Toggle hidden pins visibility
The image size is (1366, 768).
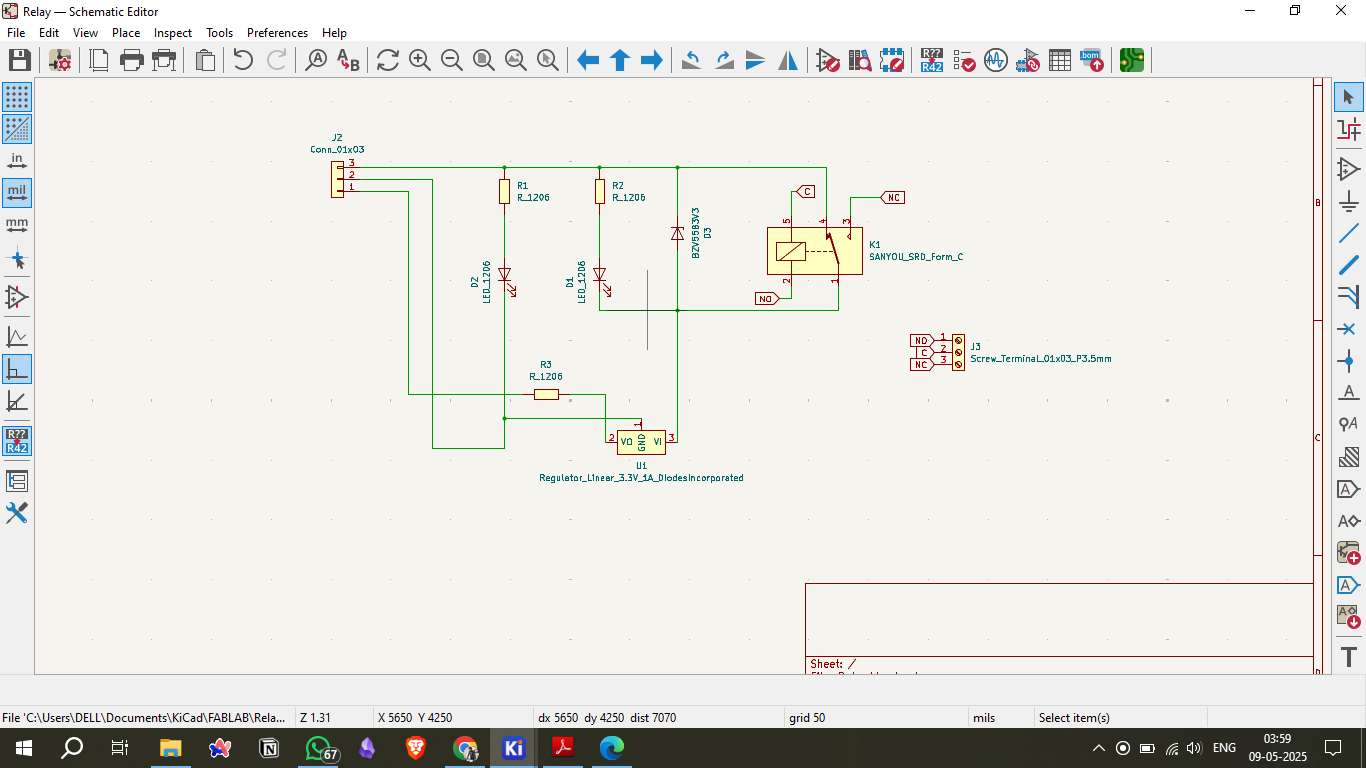tap(17, 297)
